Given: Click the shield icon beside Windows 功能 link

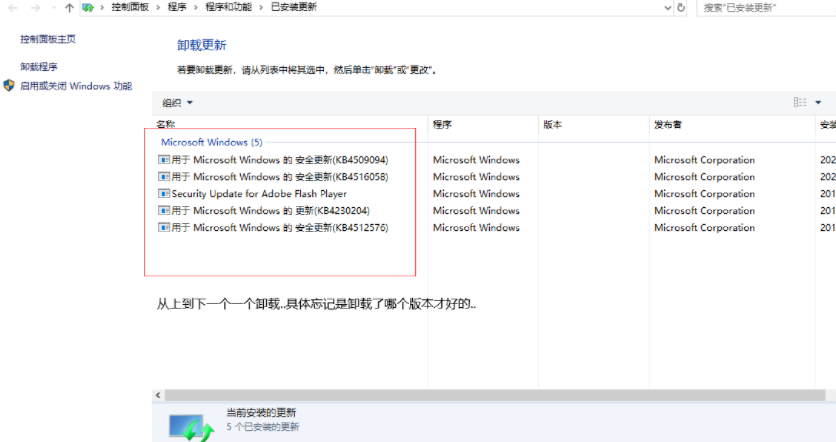Looking at the screenshot, I should coord(9,87).
